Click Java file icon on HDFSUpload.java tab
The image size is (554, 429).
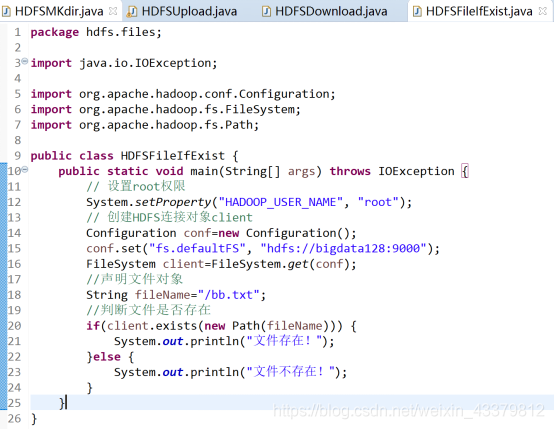point(132,12)
